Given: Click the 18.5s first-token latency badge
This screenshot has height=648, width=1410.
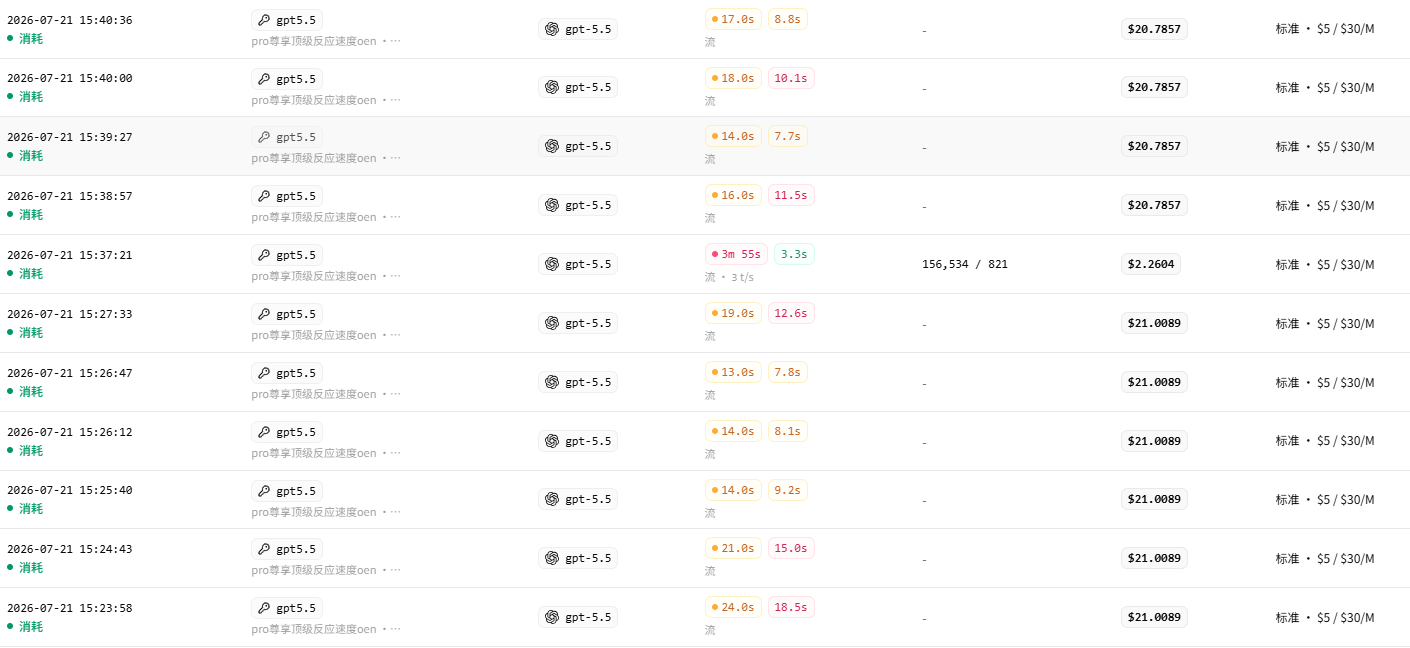Looking at the screenshot, I should pyautogui.click(x=791, y=607).
